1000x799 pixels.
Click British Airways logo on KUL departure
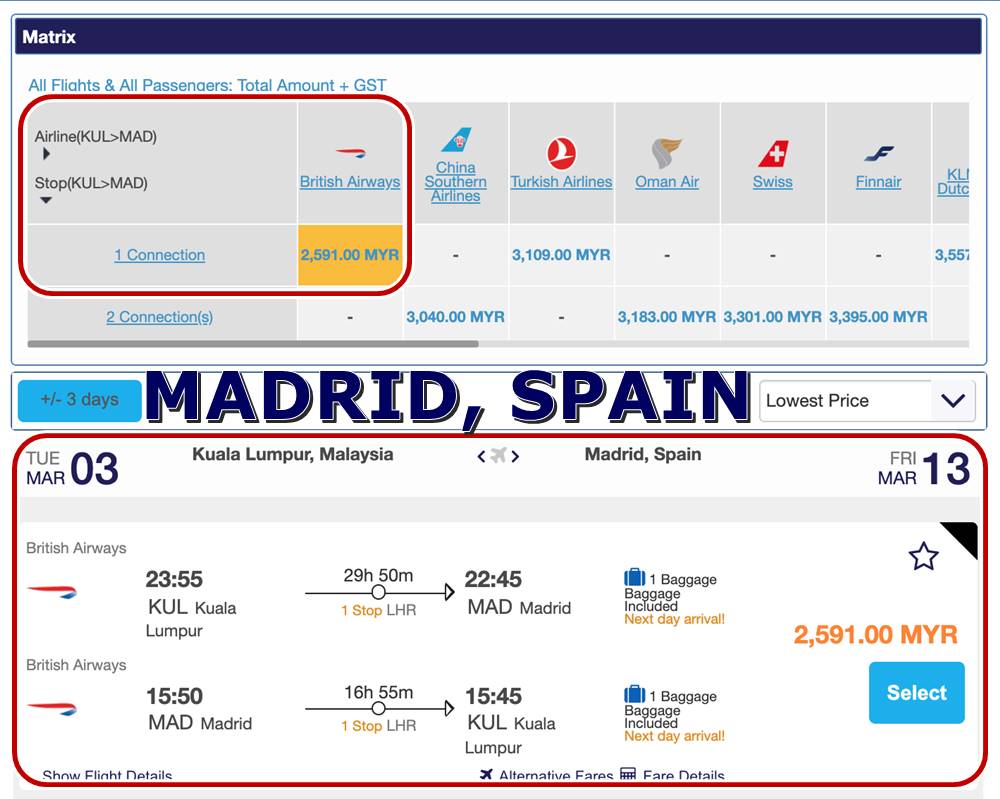pos(52,592)
